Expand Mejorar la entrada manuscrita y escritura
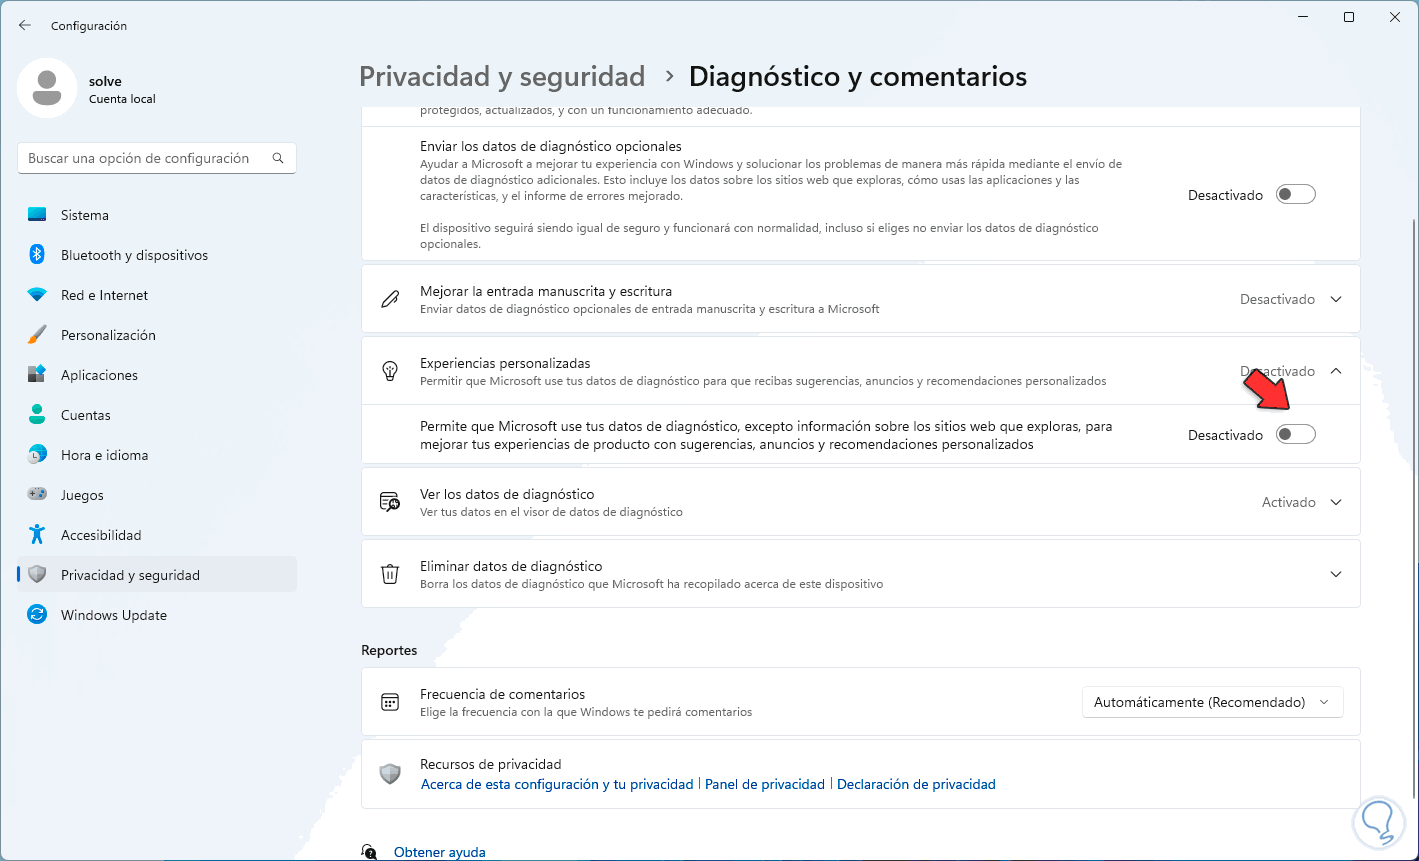This screenshot has width=1419, height=861. (1336, 299)
